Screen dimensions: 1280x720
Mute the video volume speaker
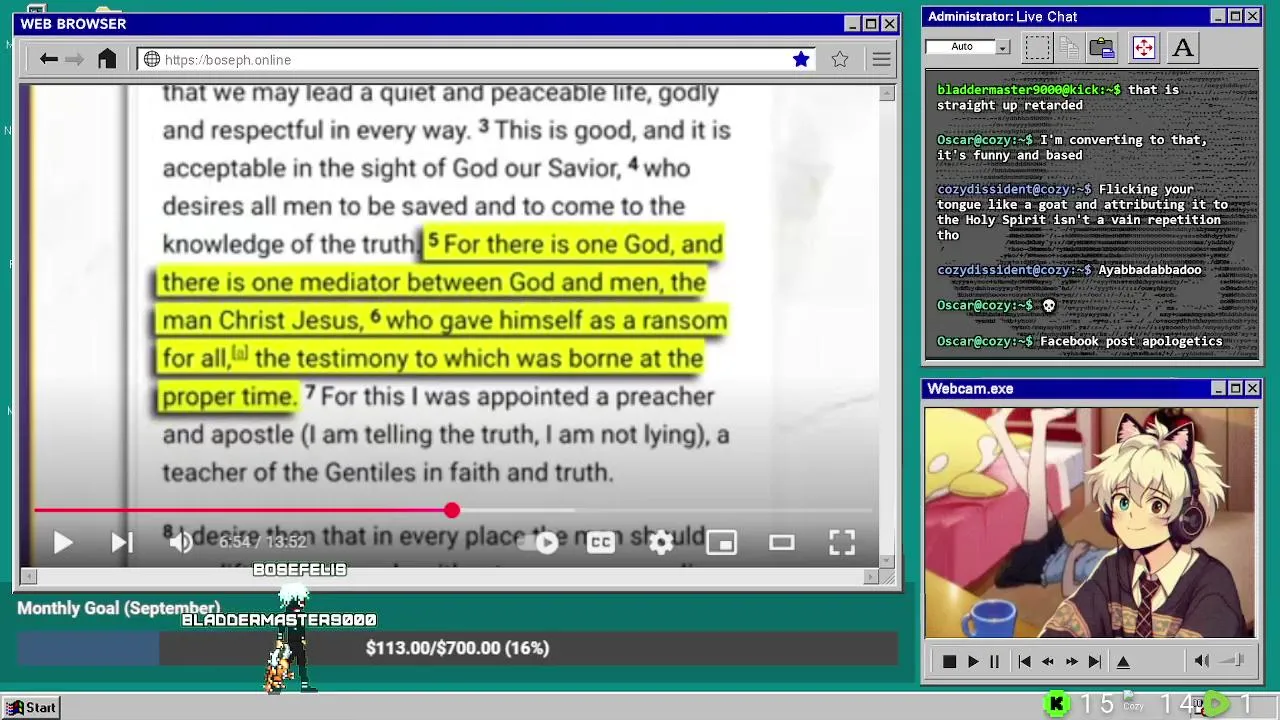pyautogui.click(x=181, y=543)
